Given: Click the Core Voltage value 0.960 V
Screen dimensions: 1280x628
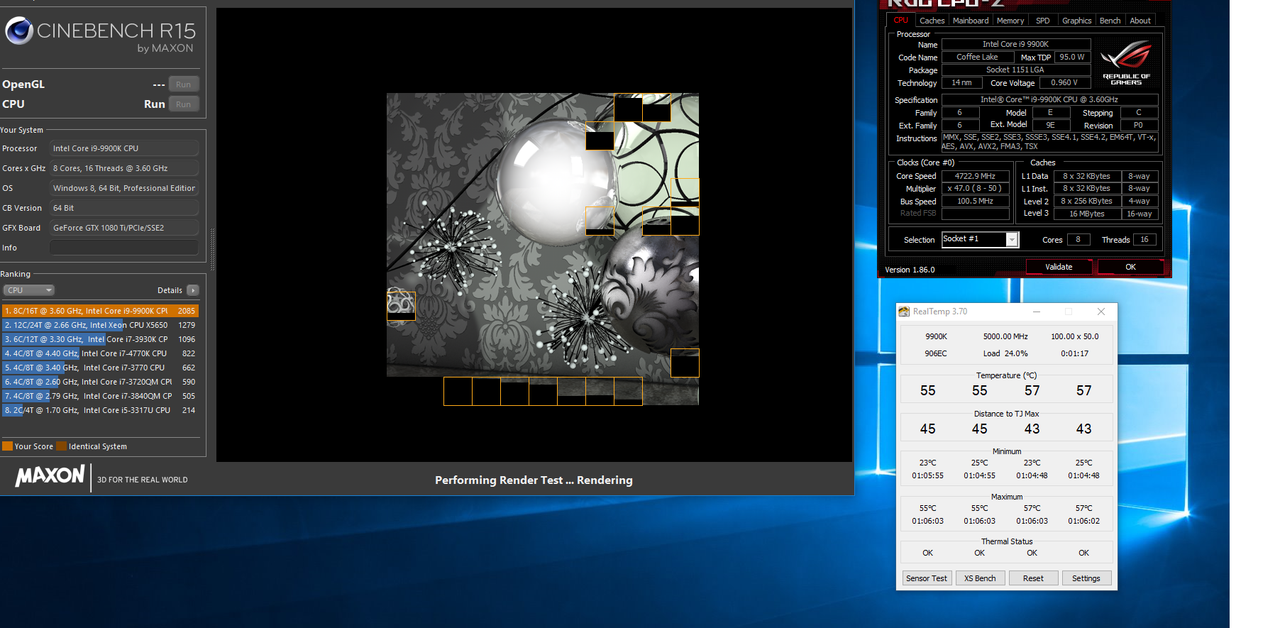Looking at the screenshot, I should 1065,83.
